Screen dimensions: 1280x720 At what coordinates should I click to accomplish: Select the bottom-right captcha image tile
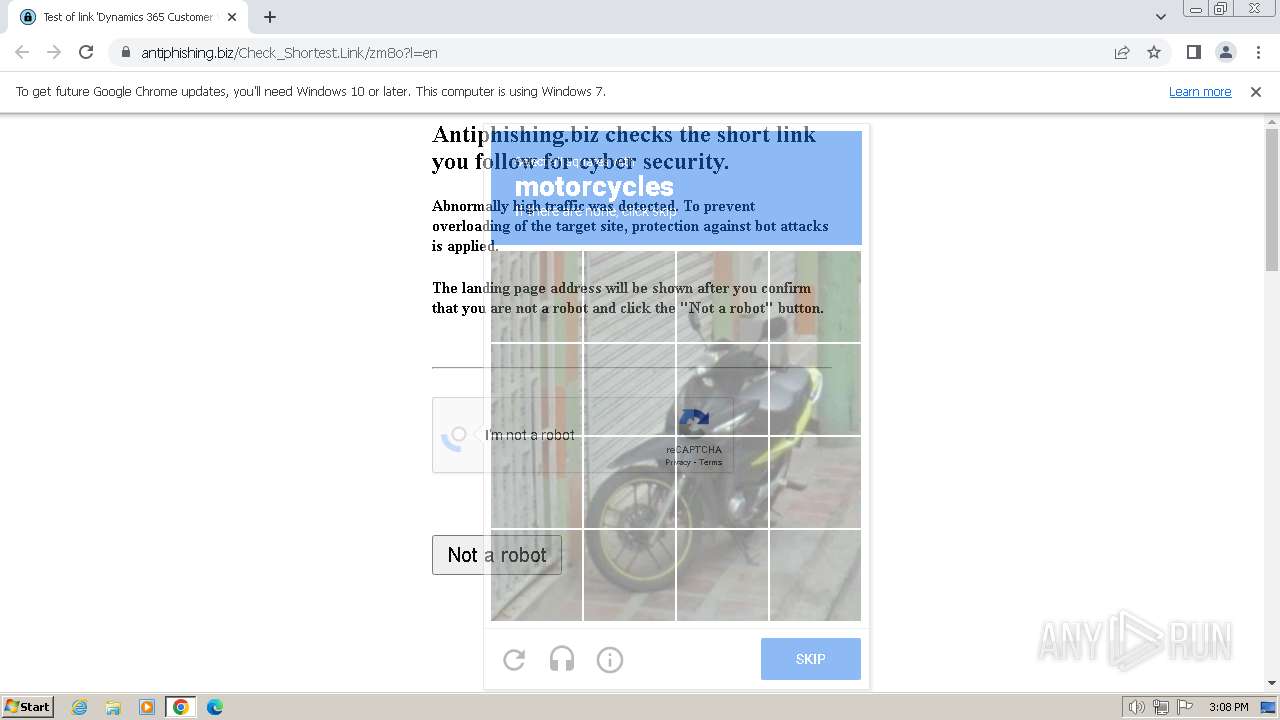click(x=815, y=575)
